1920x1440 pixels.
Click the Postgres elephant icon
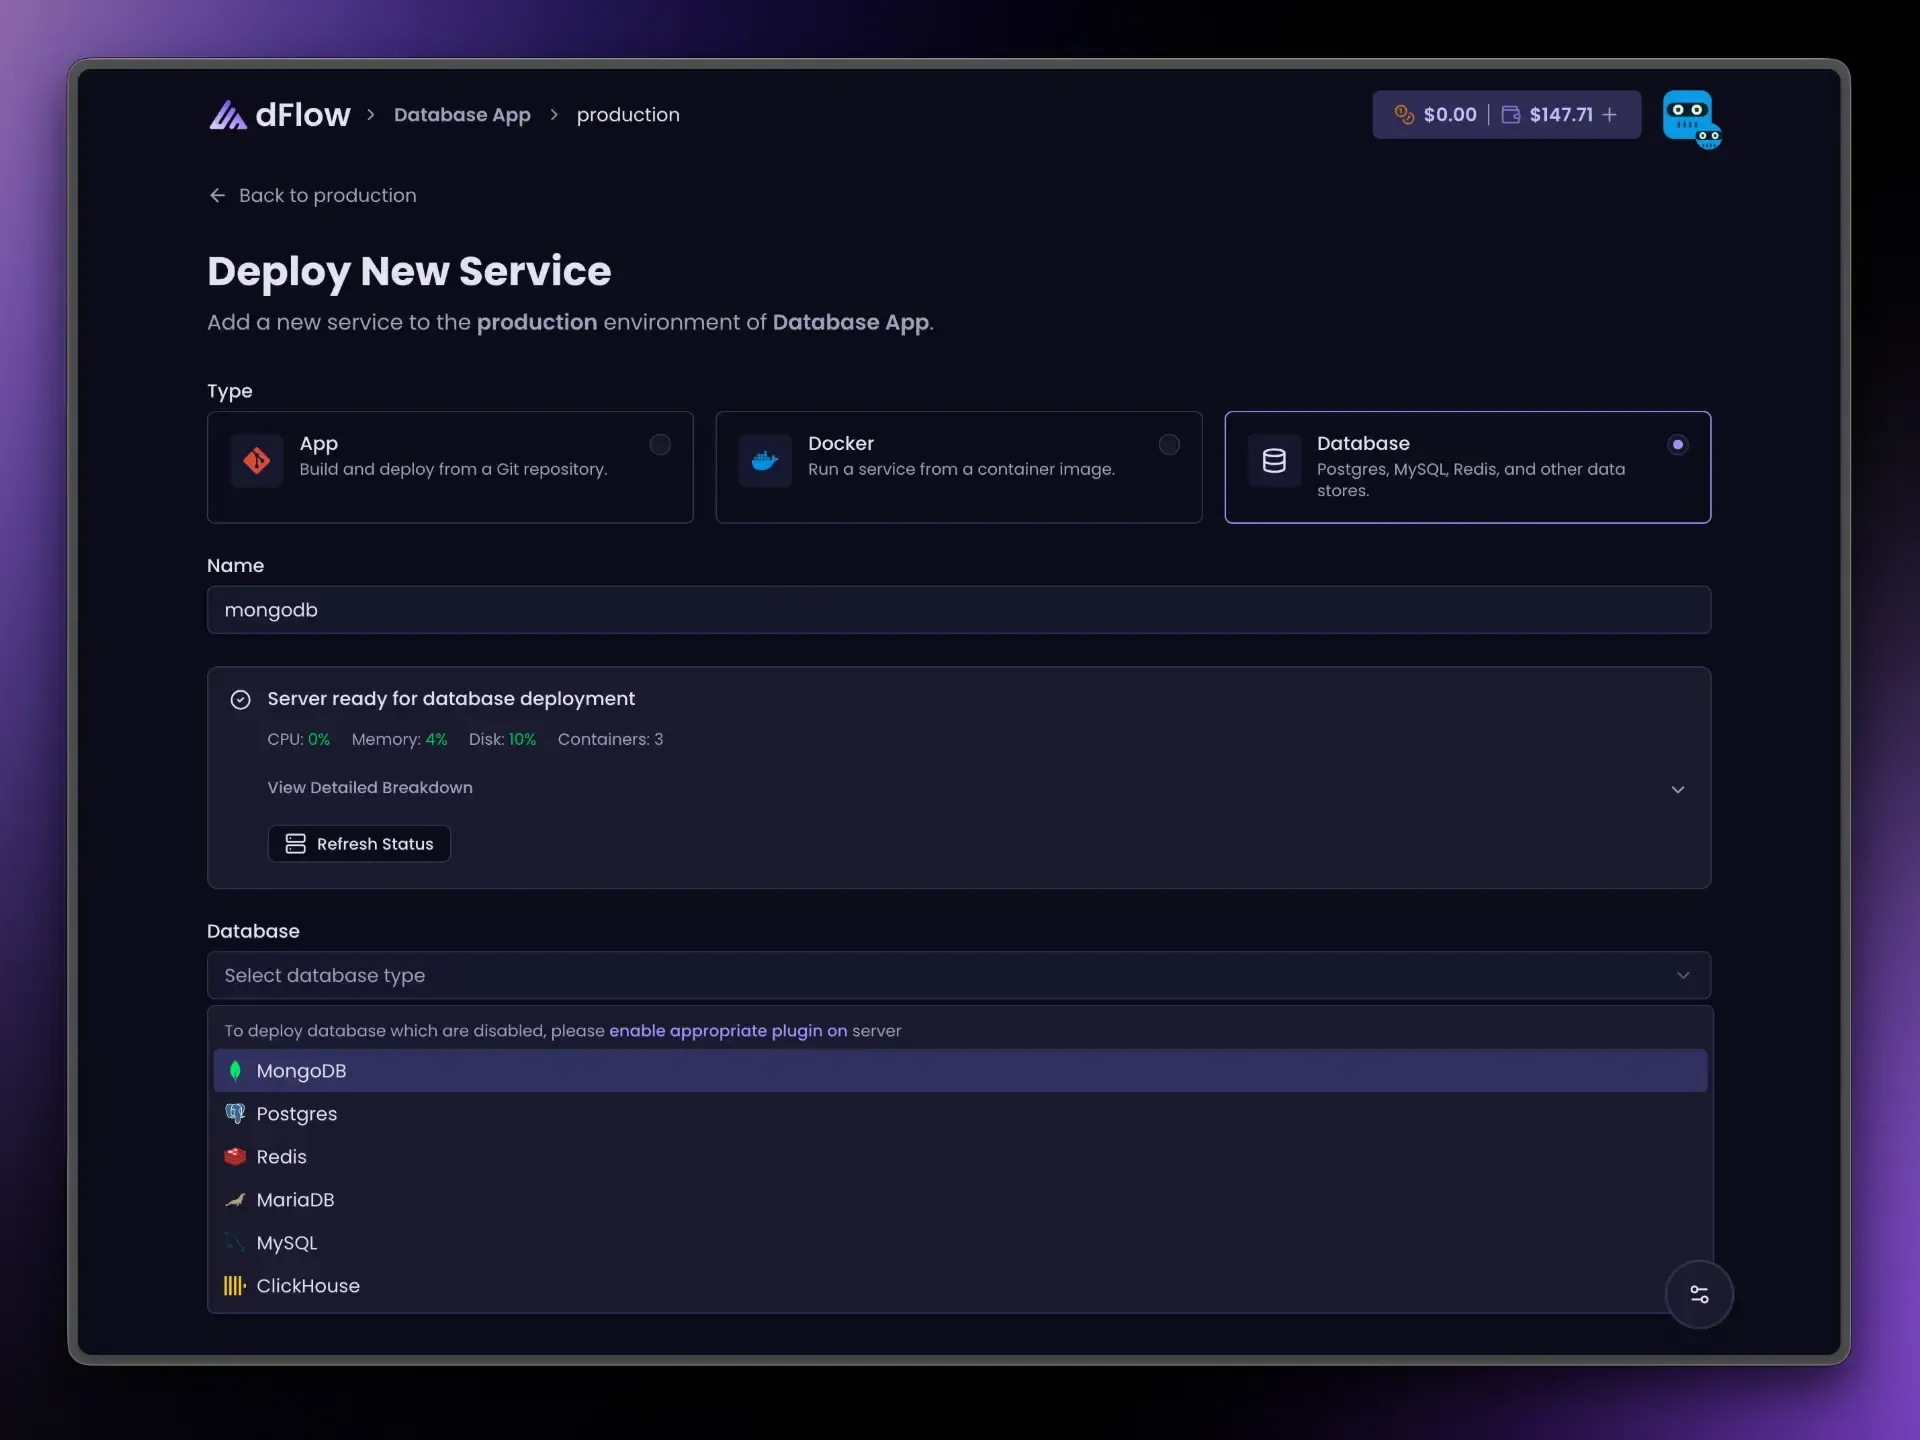[235, 1114]
